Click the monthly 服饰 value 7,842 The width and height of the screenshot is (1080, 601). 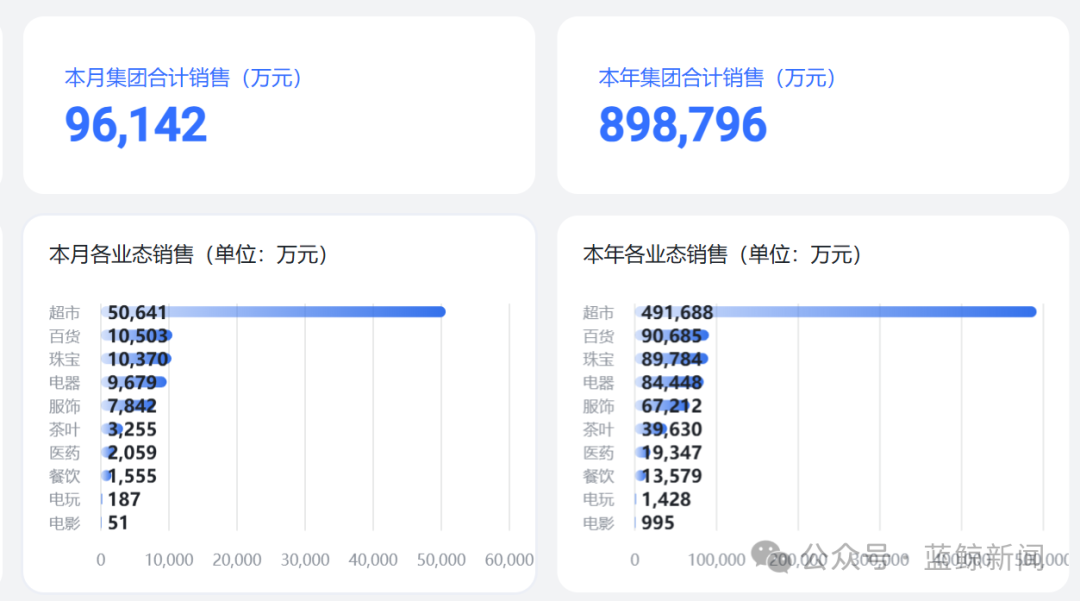[x=132, y=406]
